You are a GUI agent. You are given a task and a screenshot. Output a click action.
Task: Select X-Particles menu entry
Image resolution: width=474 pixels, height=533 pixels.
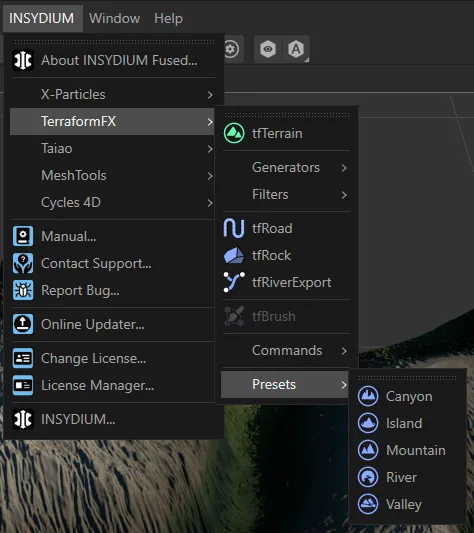tap(113, 94)
